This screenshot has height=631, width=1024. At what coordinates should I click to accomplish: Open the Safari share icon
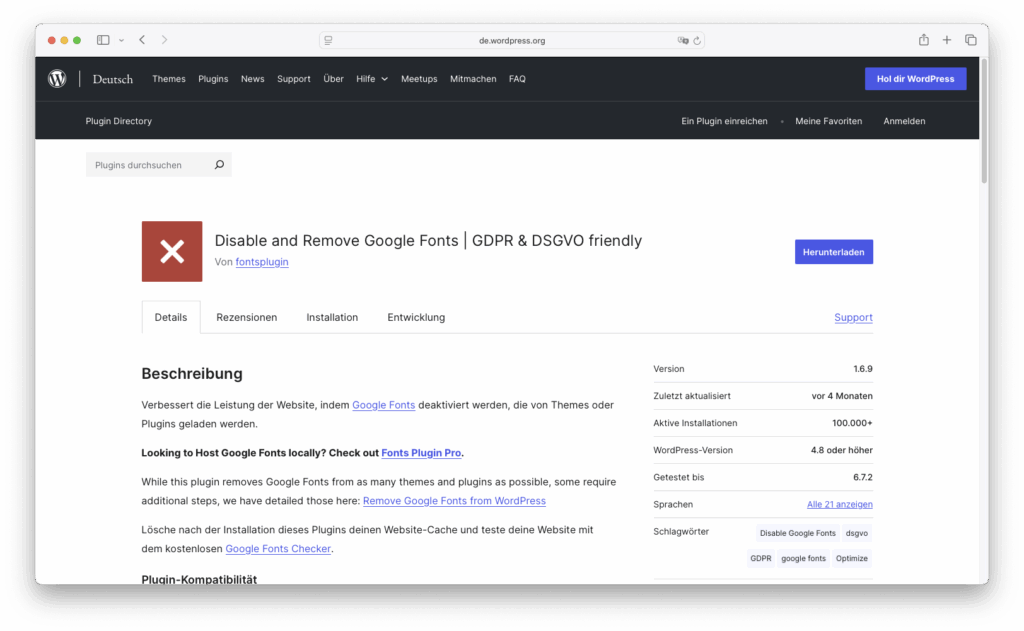click(x=923, y=40)
